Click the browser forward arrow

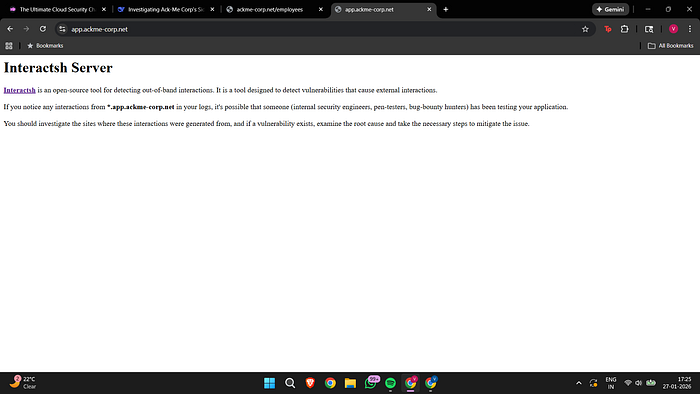click(26, 29)
